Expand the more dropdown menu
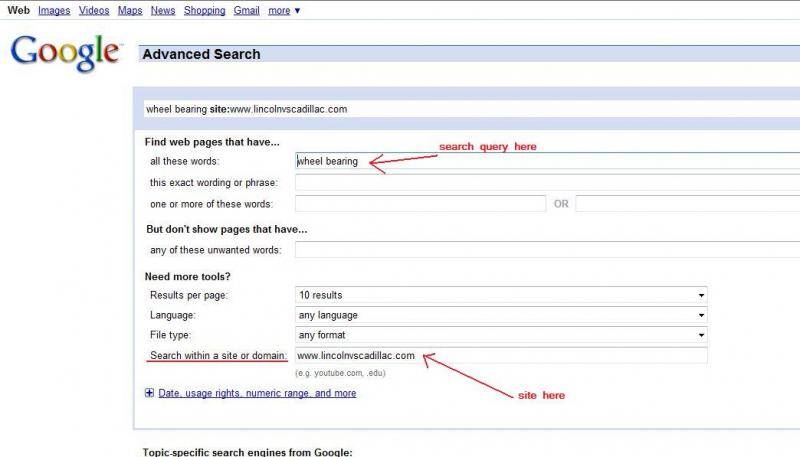This screenshot has width=800, height=457. click(284, 10)
